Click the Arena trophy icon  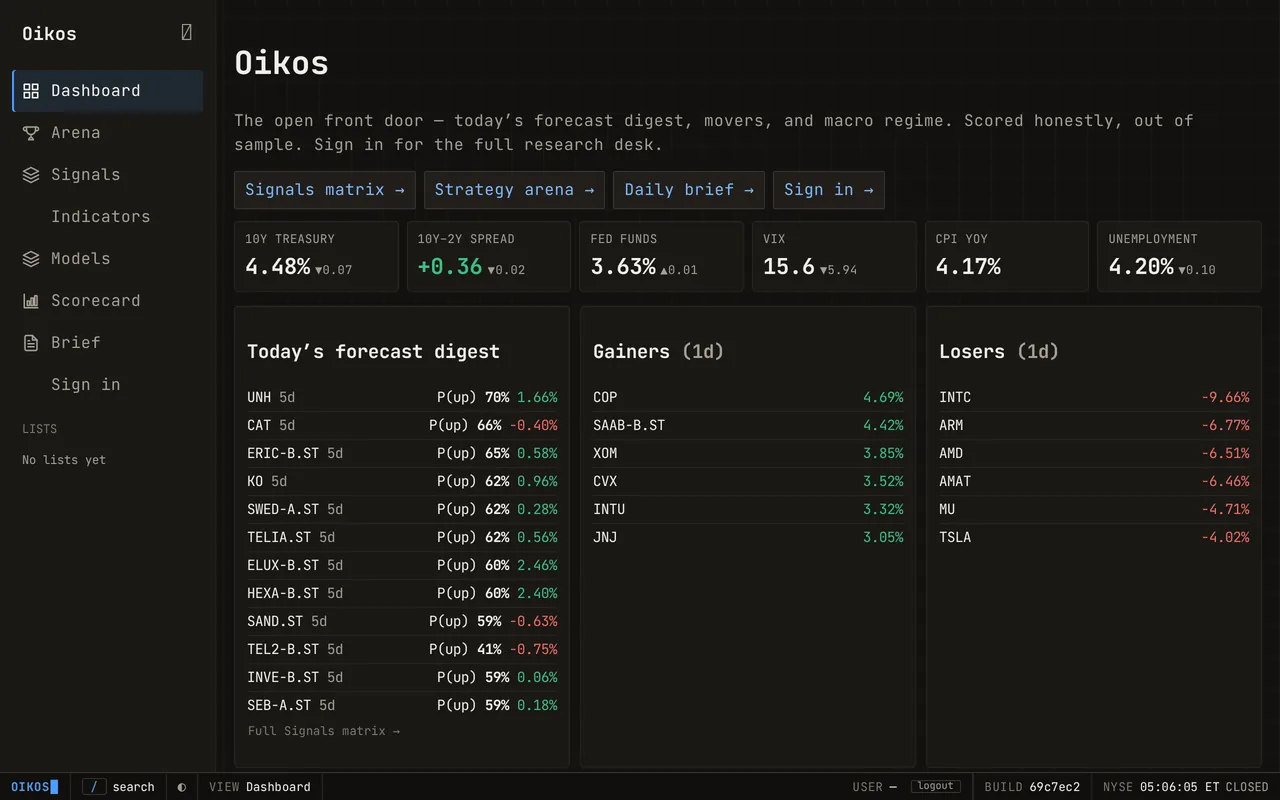pos(31,133)
